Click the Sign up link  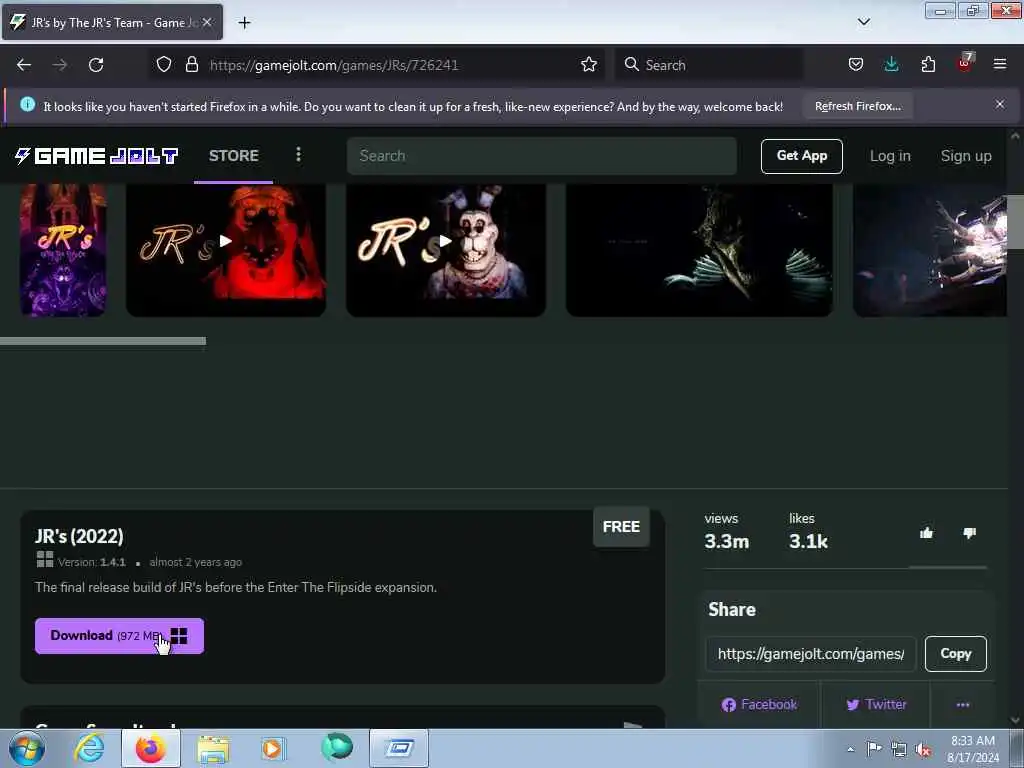pos(965,156)
